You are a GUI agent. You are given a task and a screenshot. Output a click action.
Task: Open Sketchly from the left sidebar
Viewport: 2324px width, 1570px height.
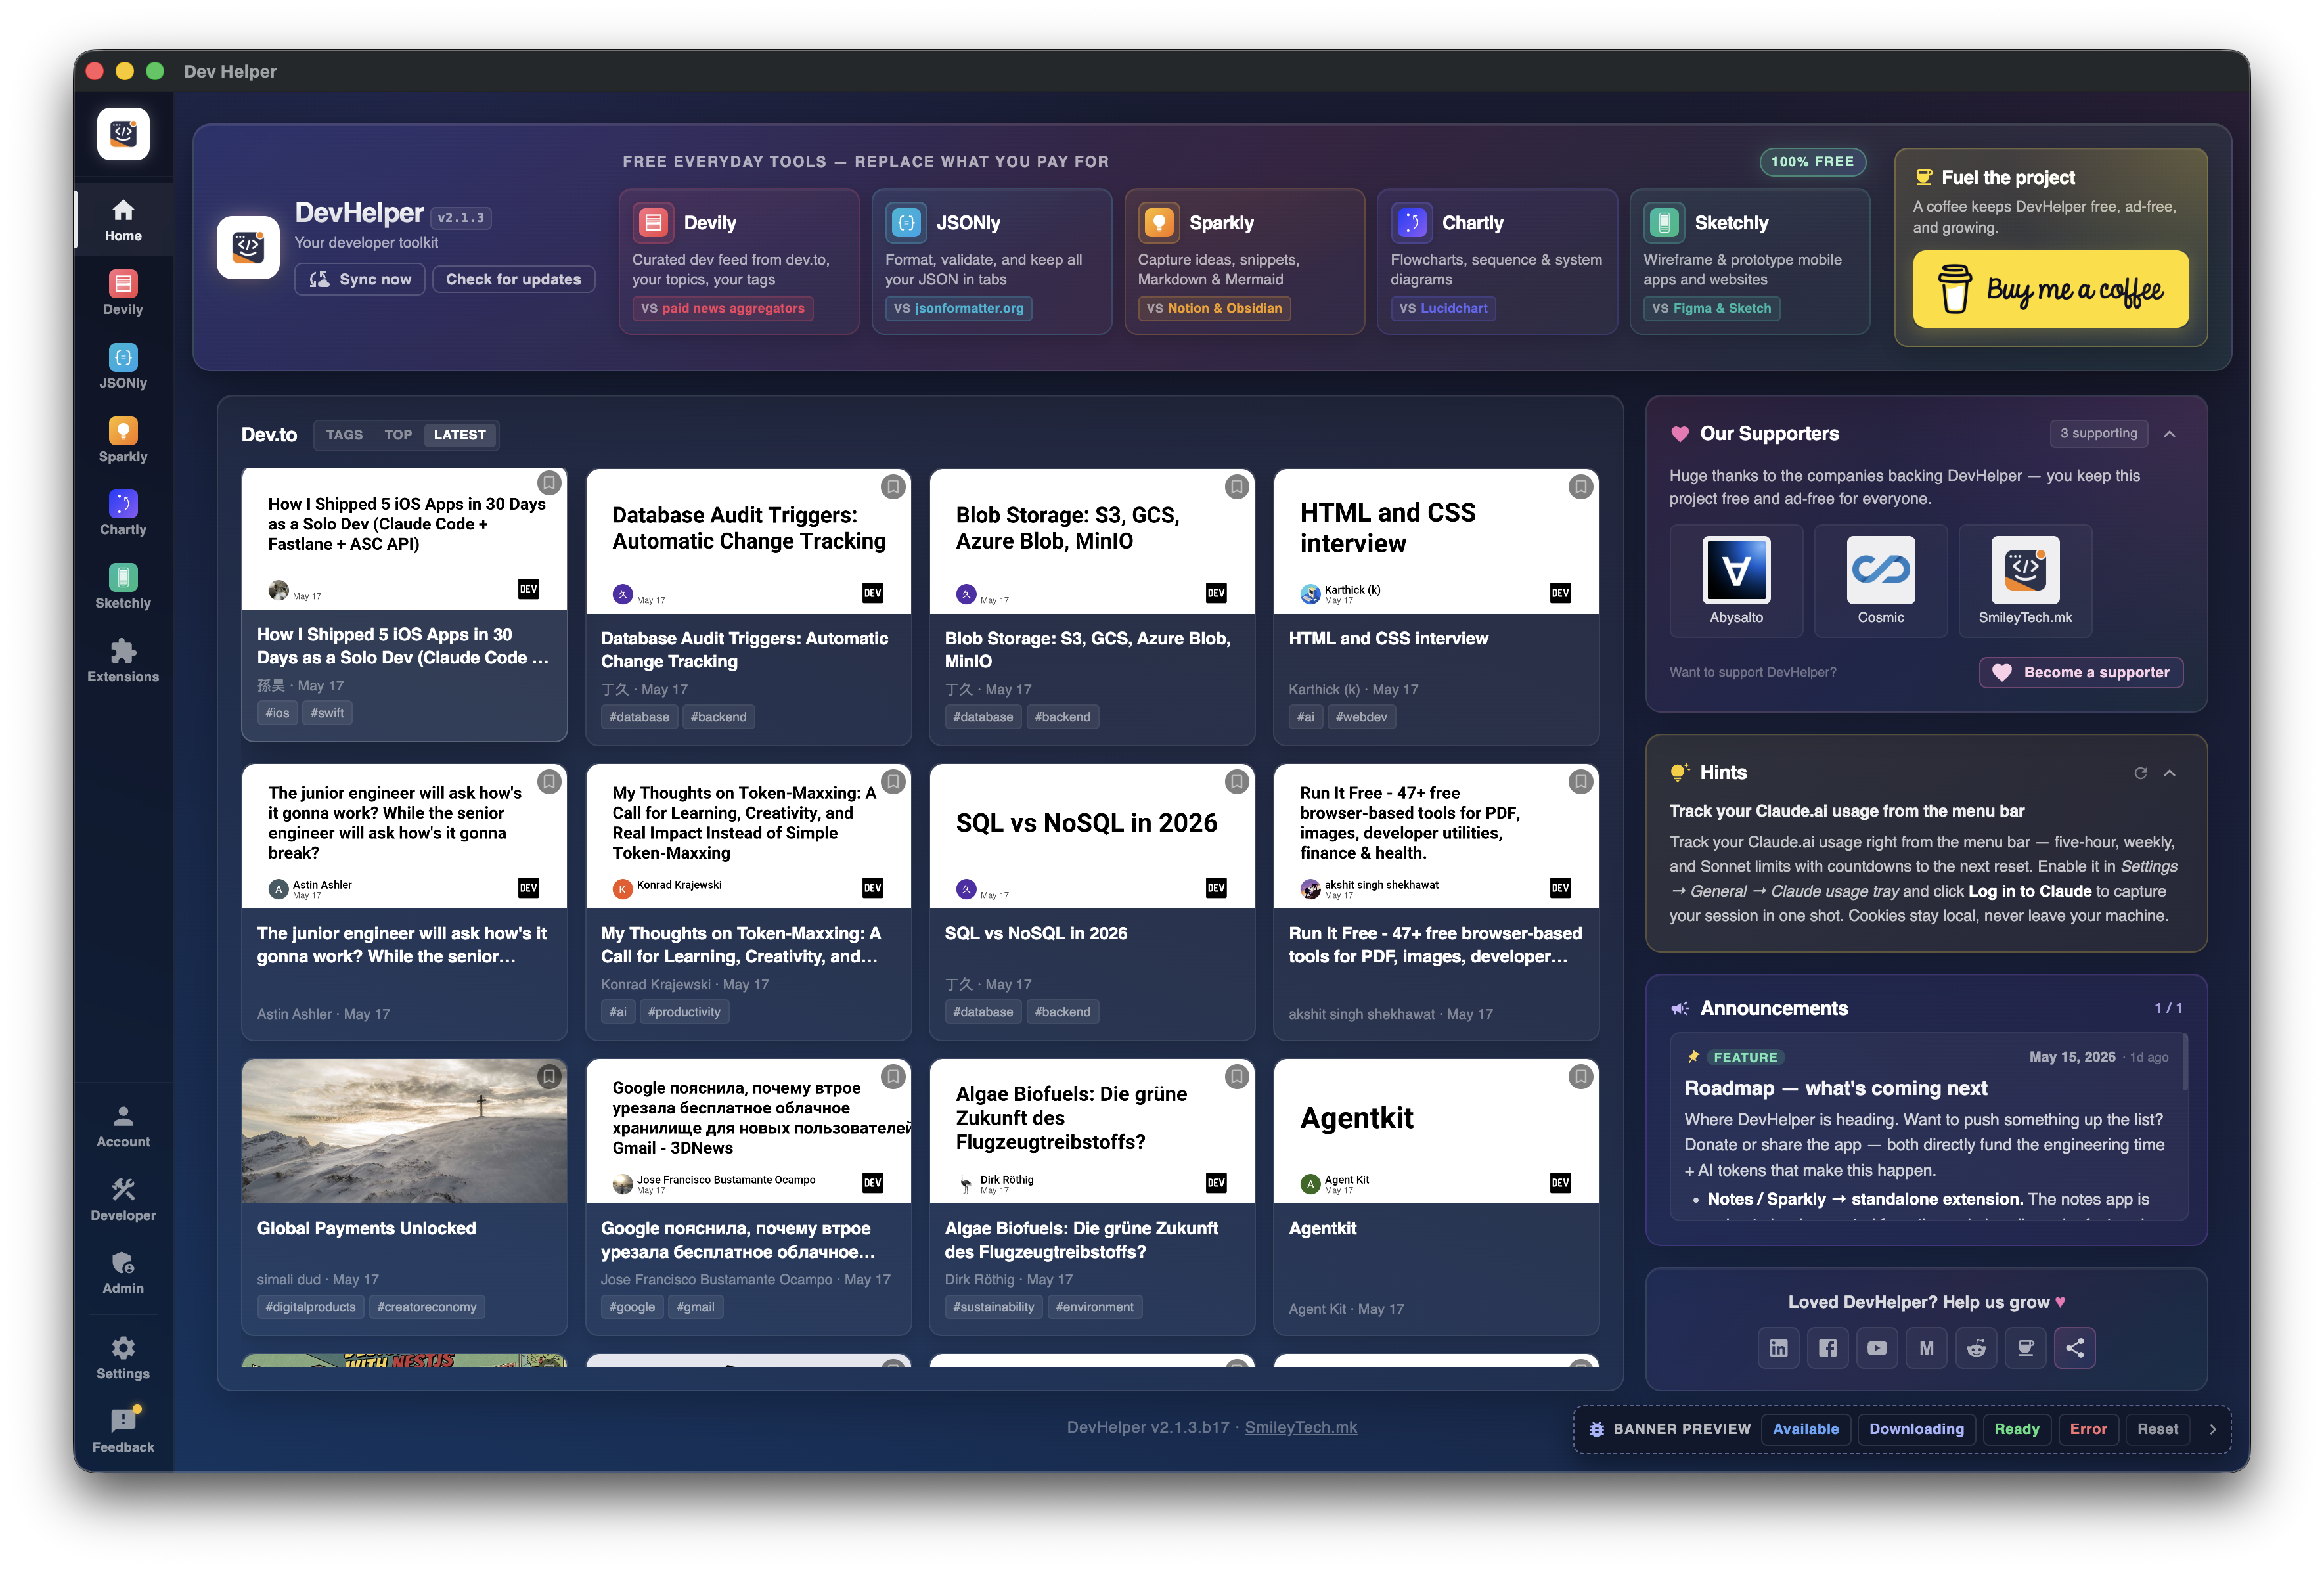click(x=123, y=587)
